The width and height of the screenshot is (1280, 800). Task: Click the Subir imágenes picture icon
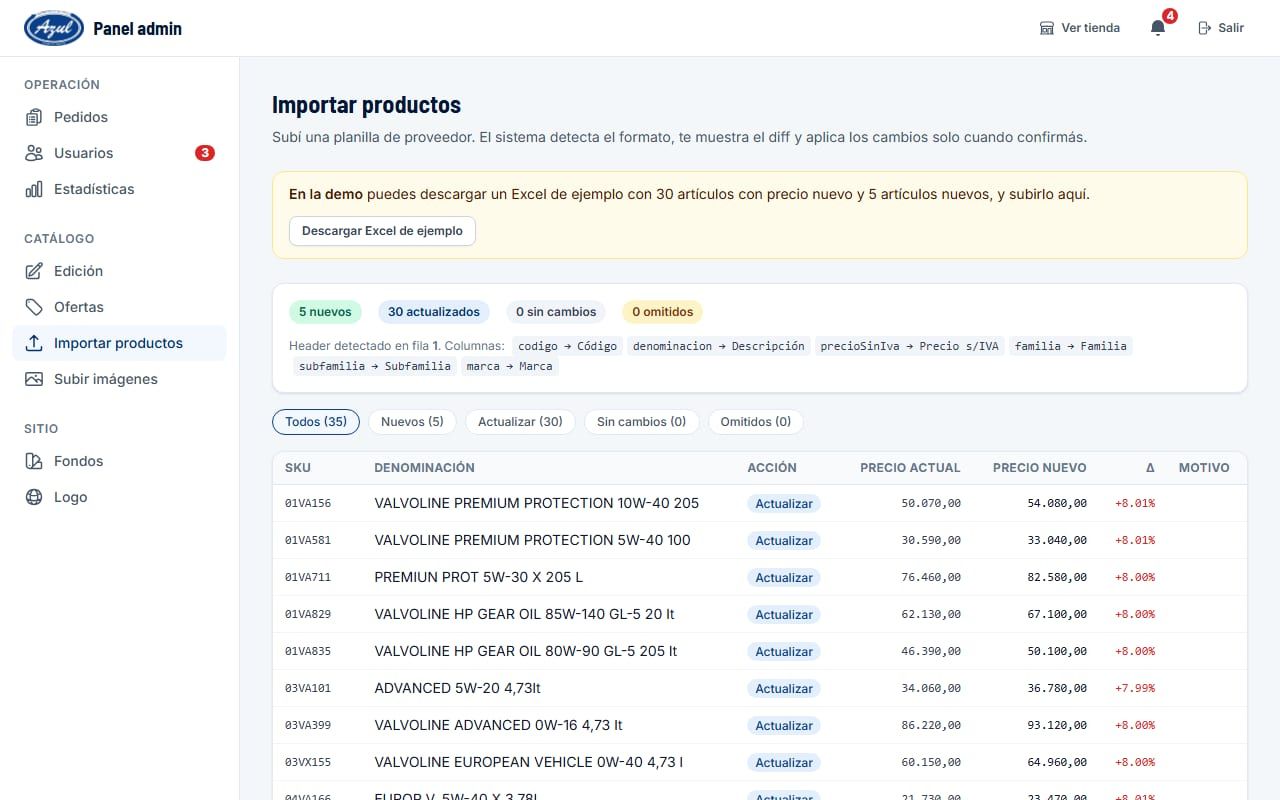click(x=34, y=379)
